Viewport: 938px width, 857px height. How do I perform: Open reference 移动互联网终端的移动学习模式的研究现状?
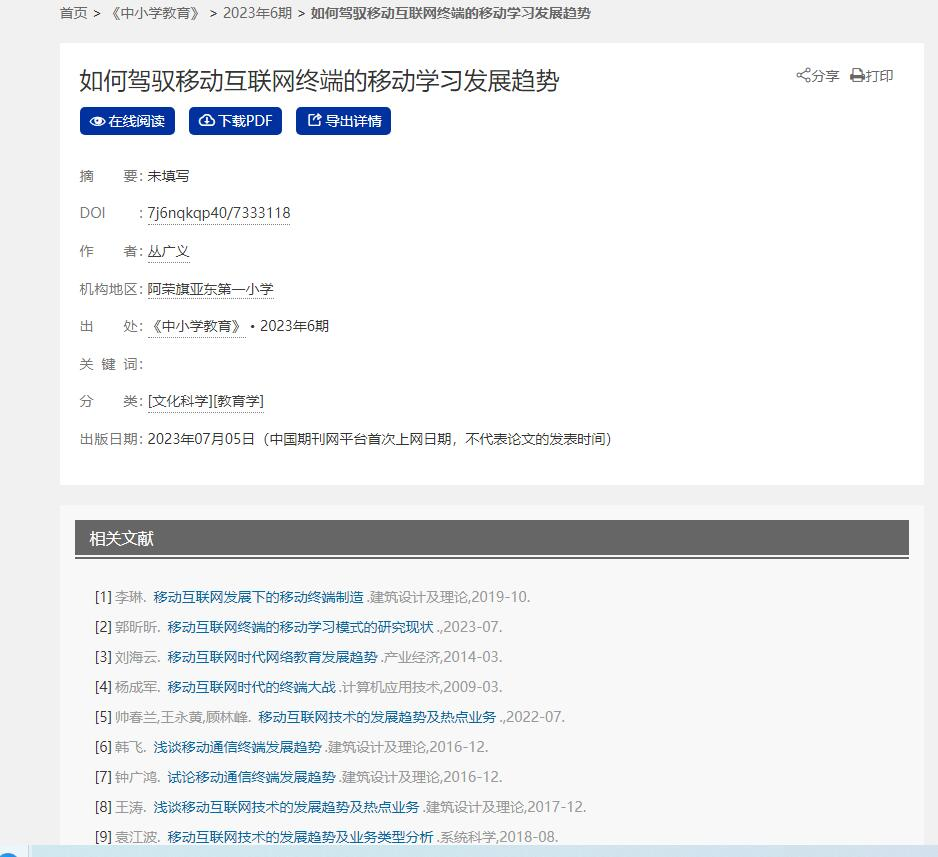pyautogui.click(x=300, y=627)
